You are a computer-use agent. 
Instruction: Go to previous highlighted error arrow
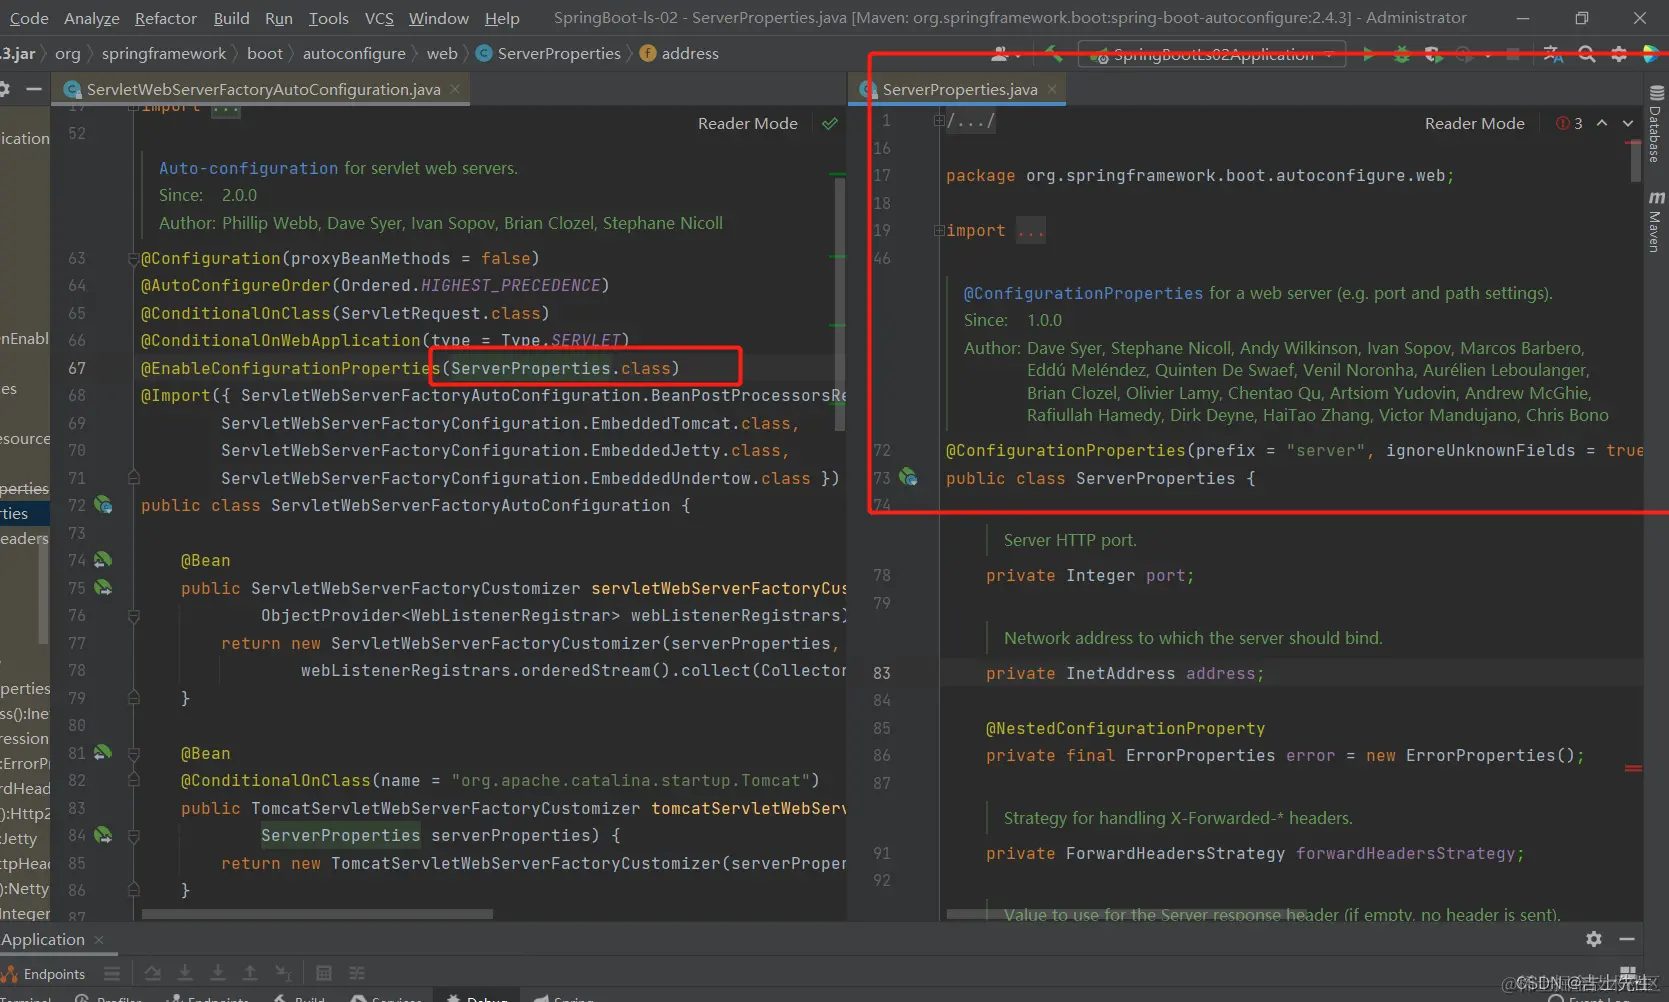point(1602,123)
